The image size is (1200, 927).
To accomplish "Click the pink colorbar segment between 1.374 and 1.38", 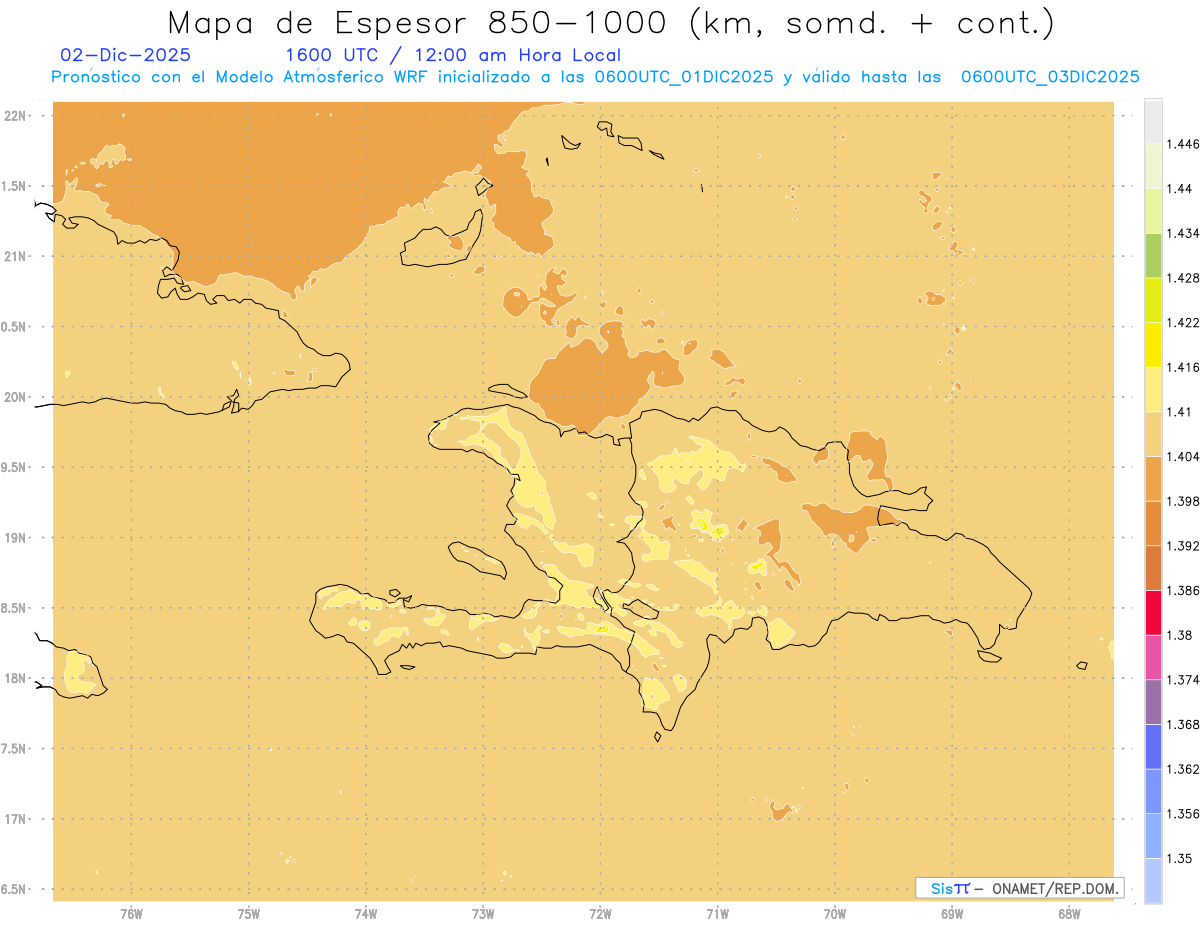I will [x=1153, y=657].
